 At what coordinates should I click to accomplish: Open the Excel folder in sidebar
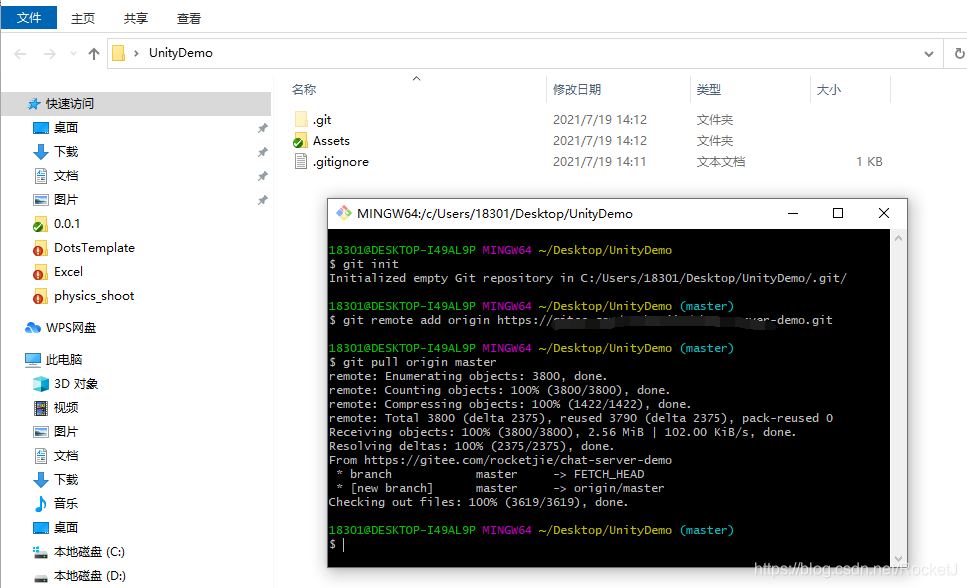68,272
